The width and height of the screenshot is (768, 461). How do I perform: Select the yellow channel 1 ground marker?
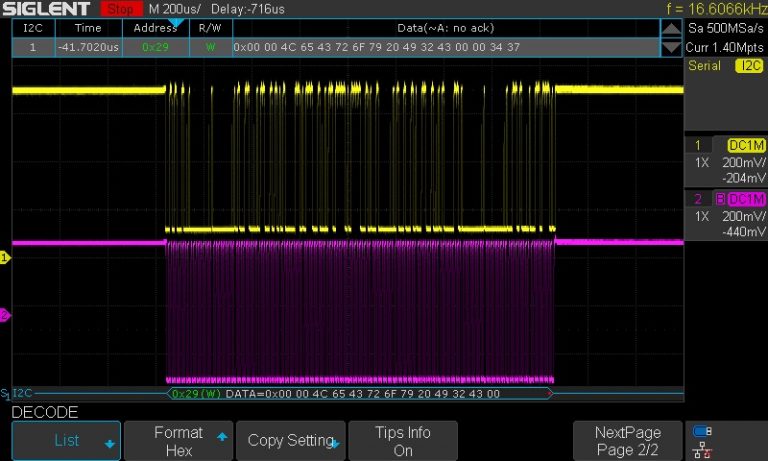[5, 258]
